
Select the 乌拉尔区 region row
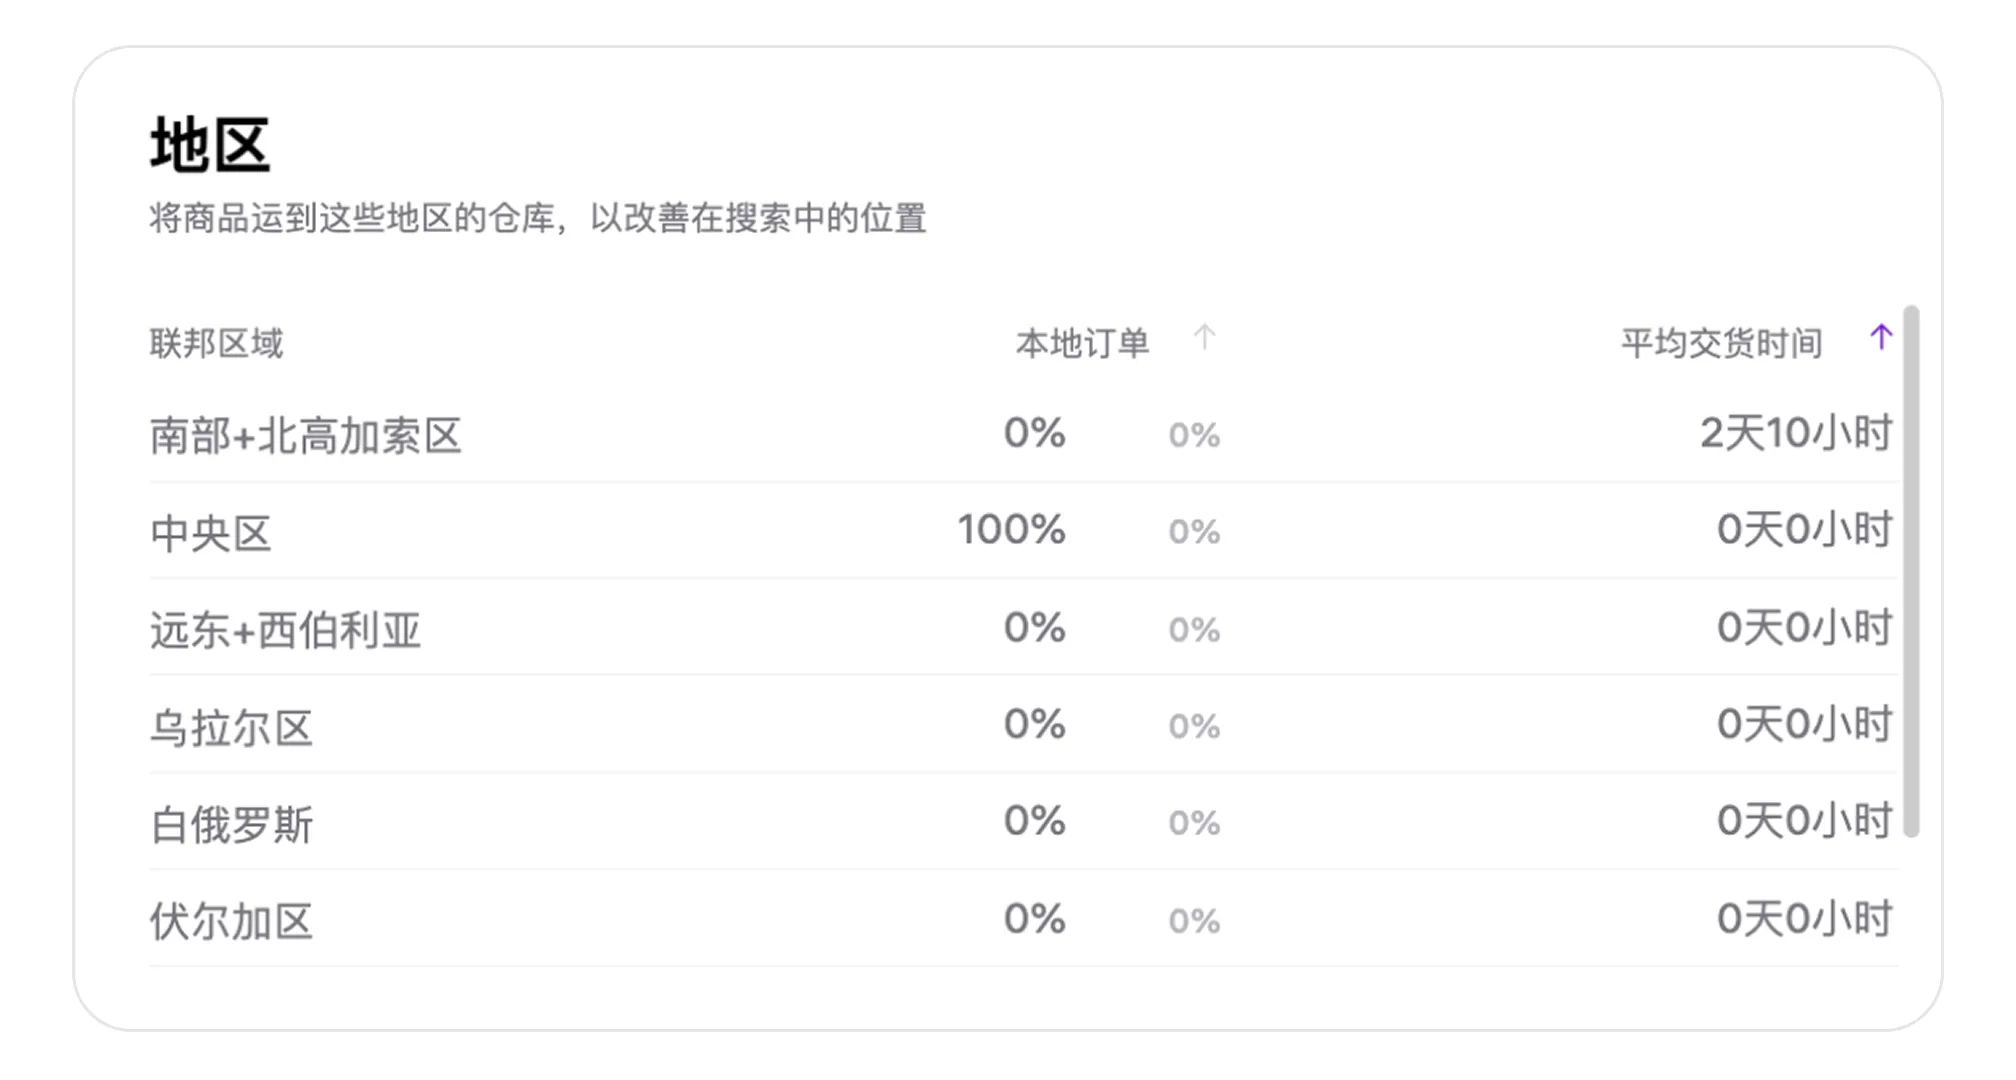click(1023, 725)
